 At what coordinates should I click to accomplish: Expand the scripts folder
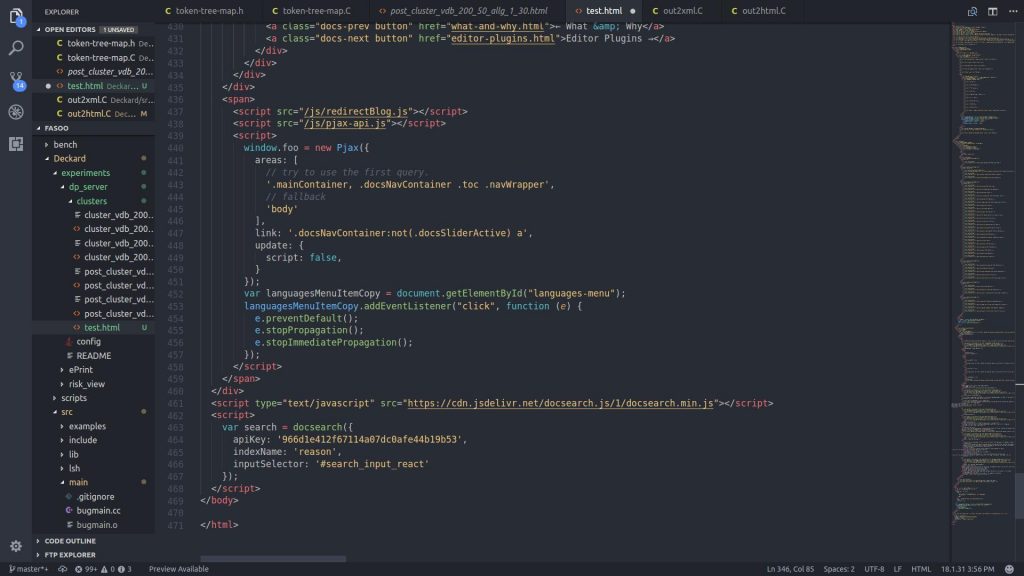coord(55,398)
